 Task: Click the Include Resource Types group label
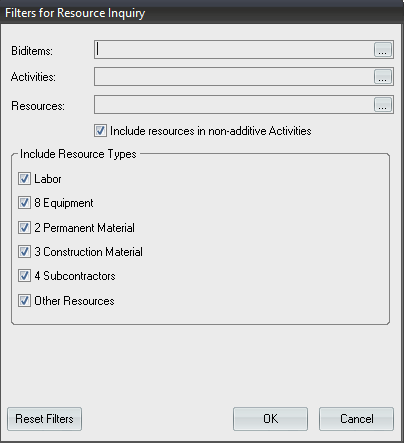[x=78, y=154]
